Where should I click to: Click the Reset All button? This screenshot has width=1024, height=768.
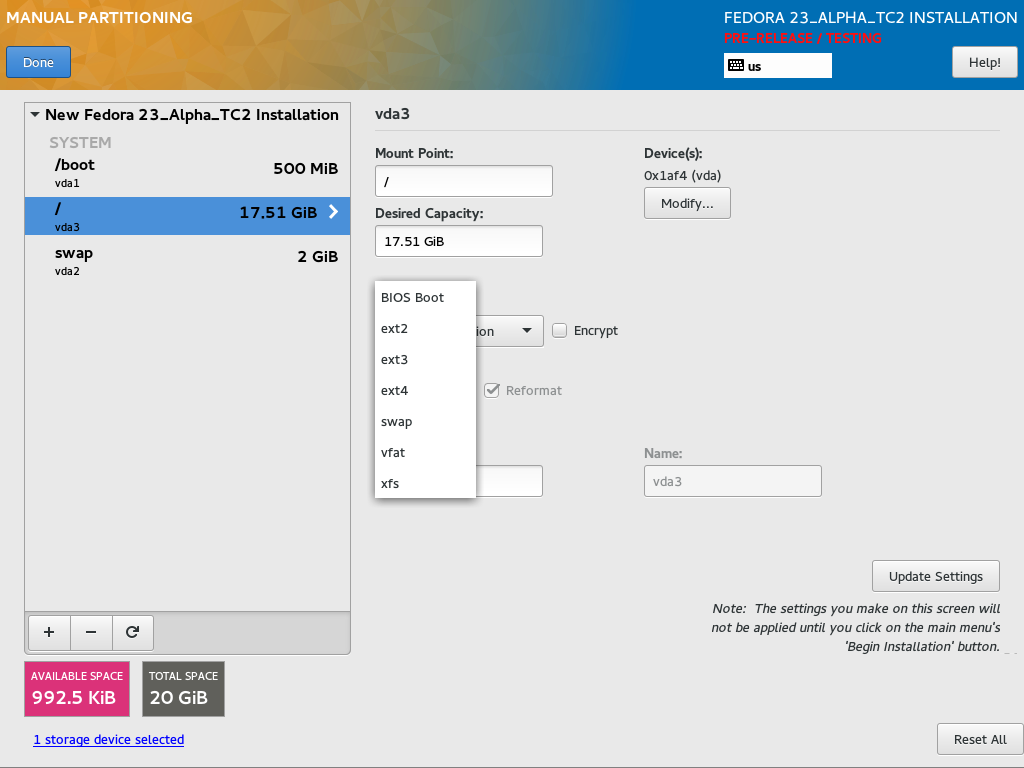980,739
